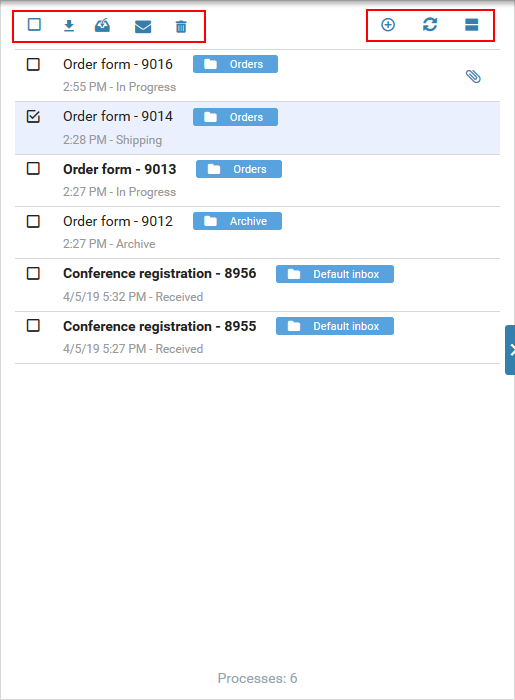Toggle the select-all checkbox in the toolbar
The width and height of the screenshot is (515, 700).
34,24
